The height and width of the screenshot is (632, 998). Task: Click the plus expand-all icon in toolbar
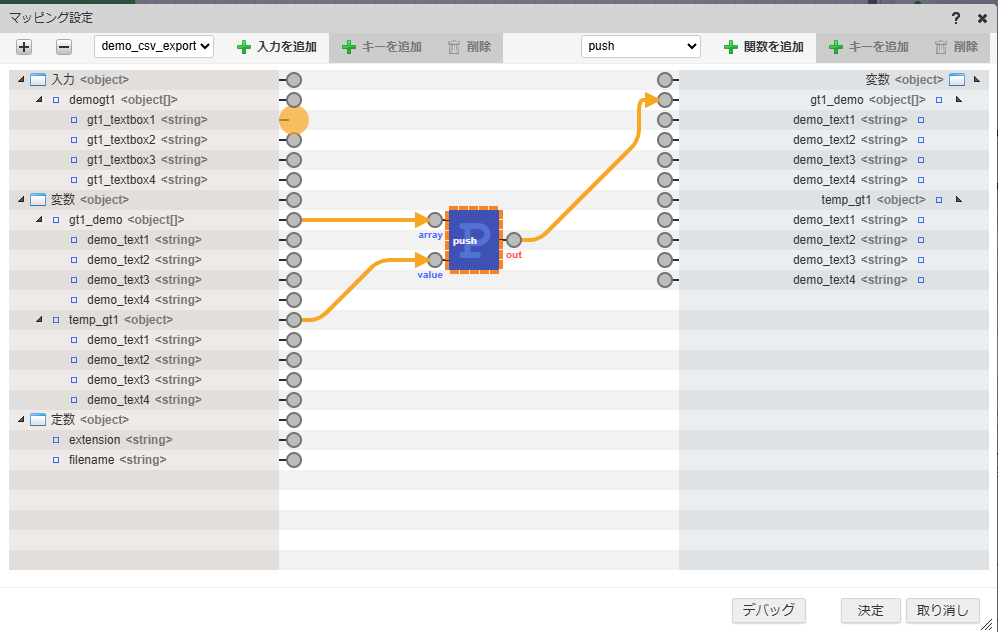(24, 47)
